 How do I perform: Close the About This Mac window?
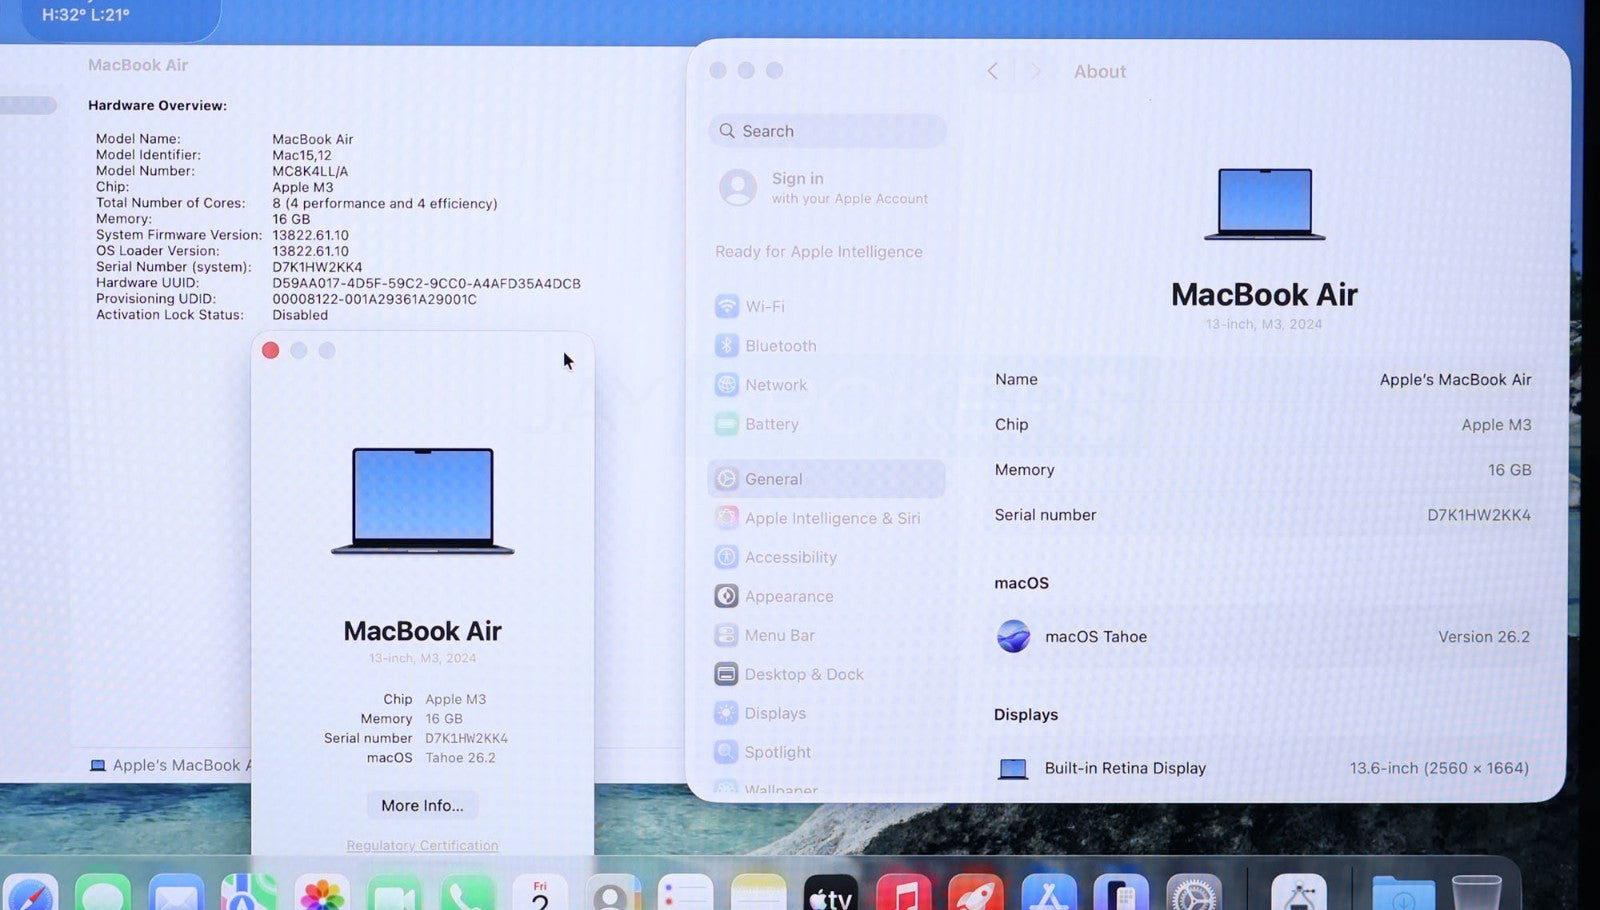click(x=270, y=350)
